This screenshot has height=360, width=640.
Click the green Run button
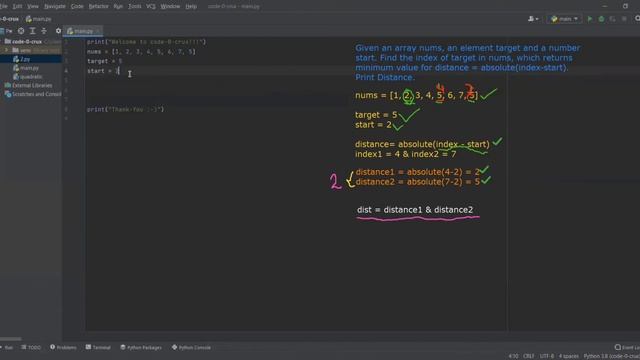(x=589, y=19)
